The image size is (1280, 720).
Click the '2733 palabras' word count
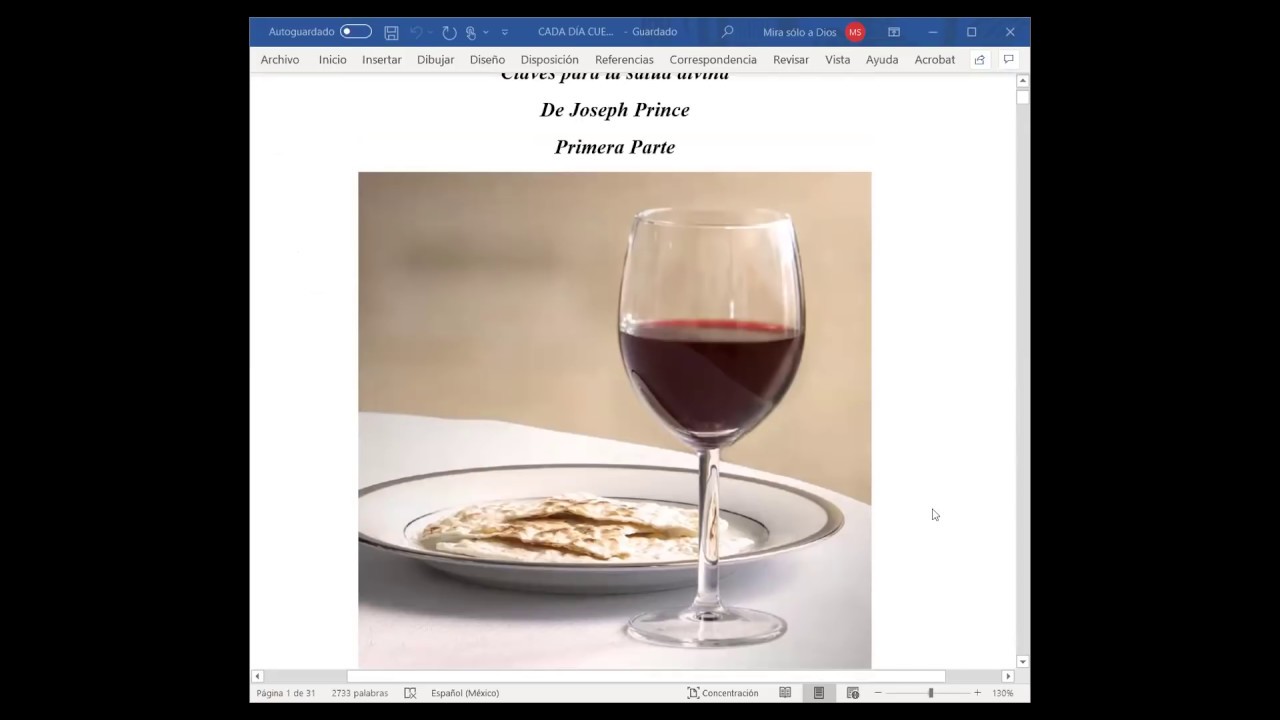[x=360, y=693]
